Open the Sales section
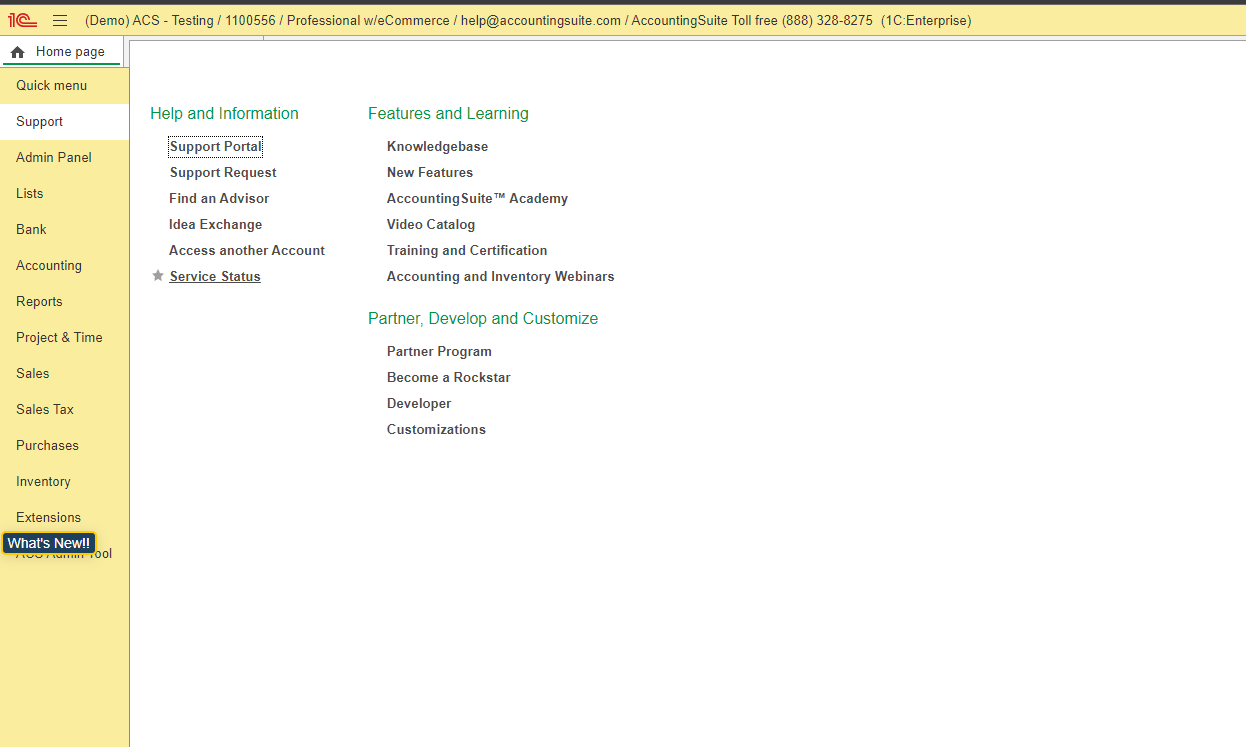This screenshot has height=747, width=1246. click(x=64, y=374)
